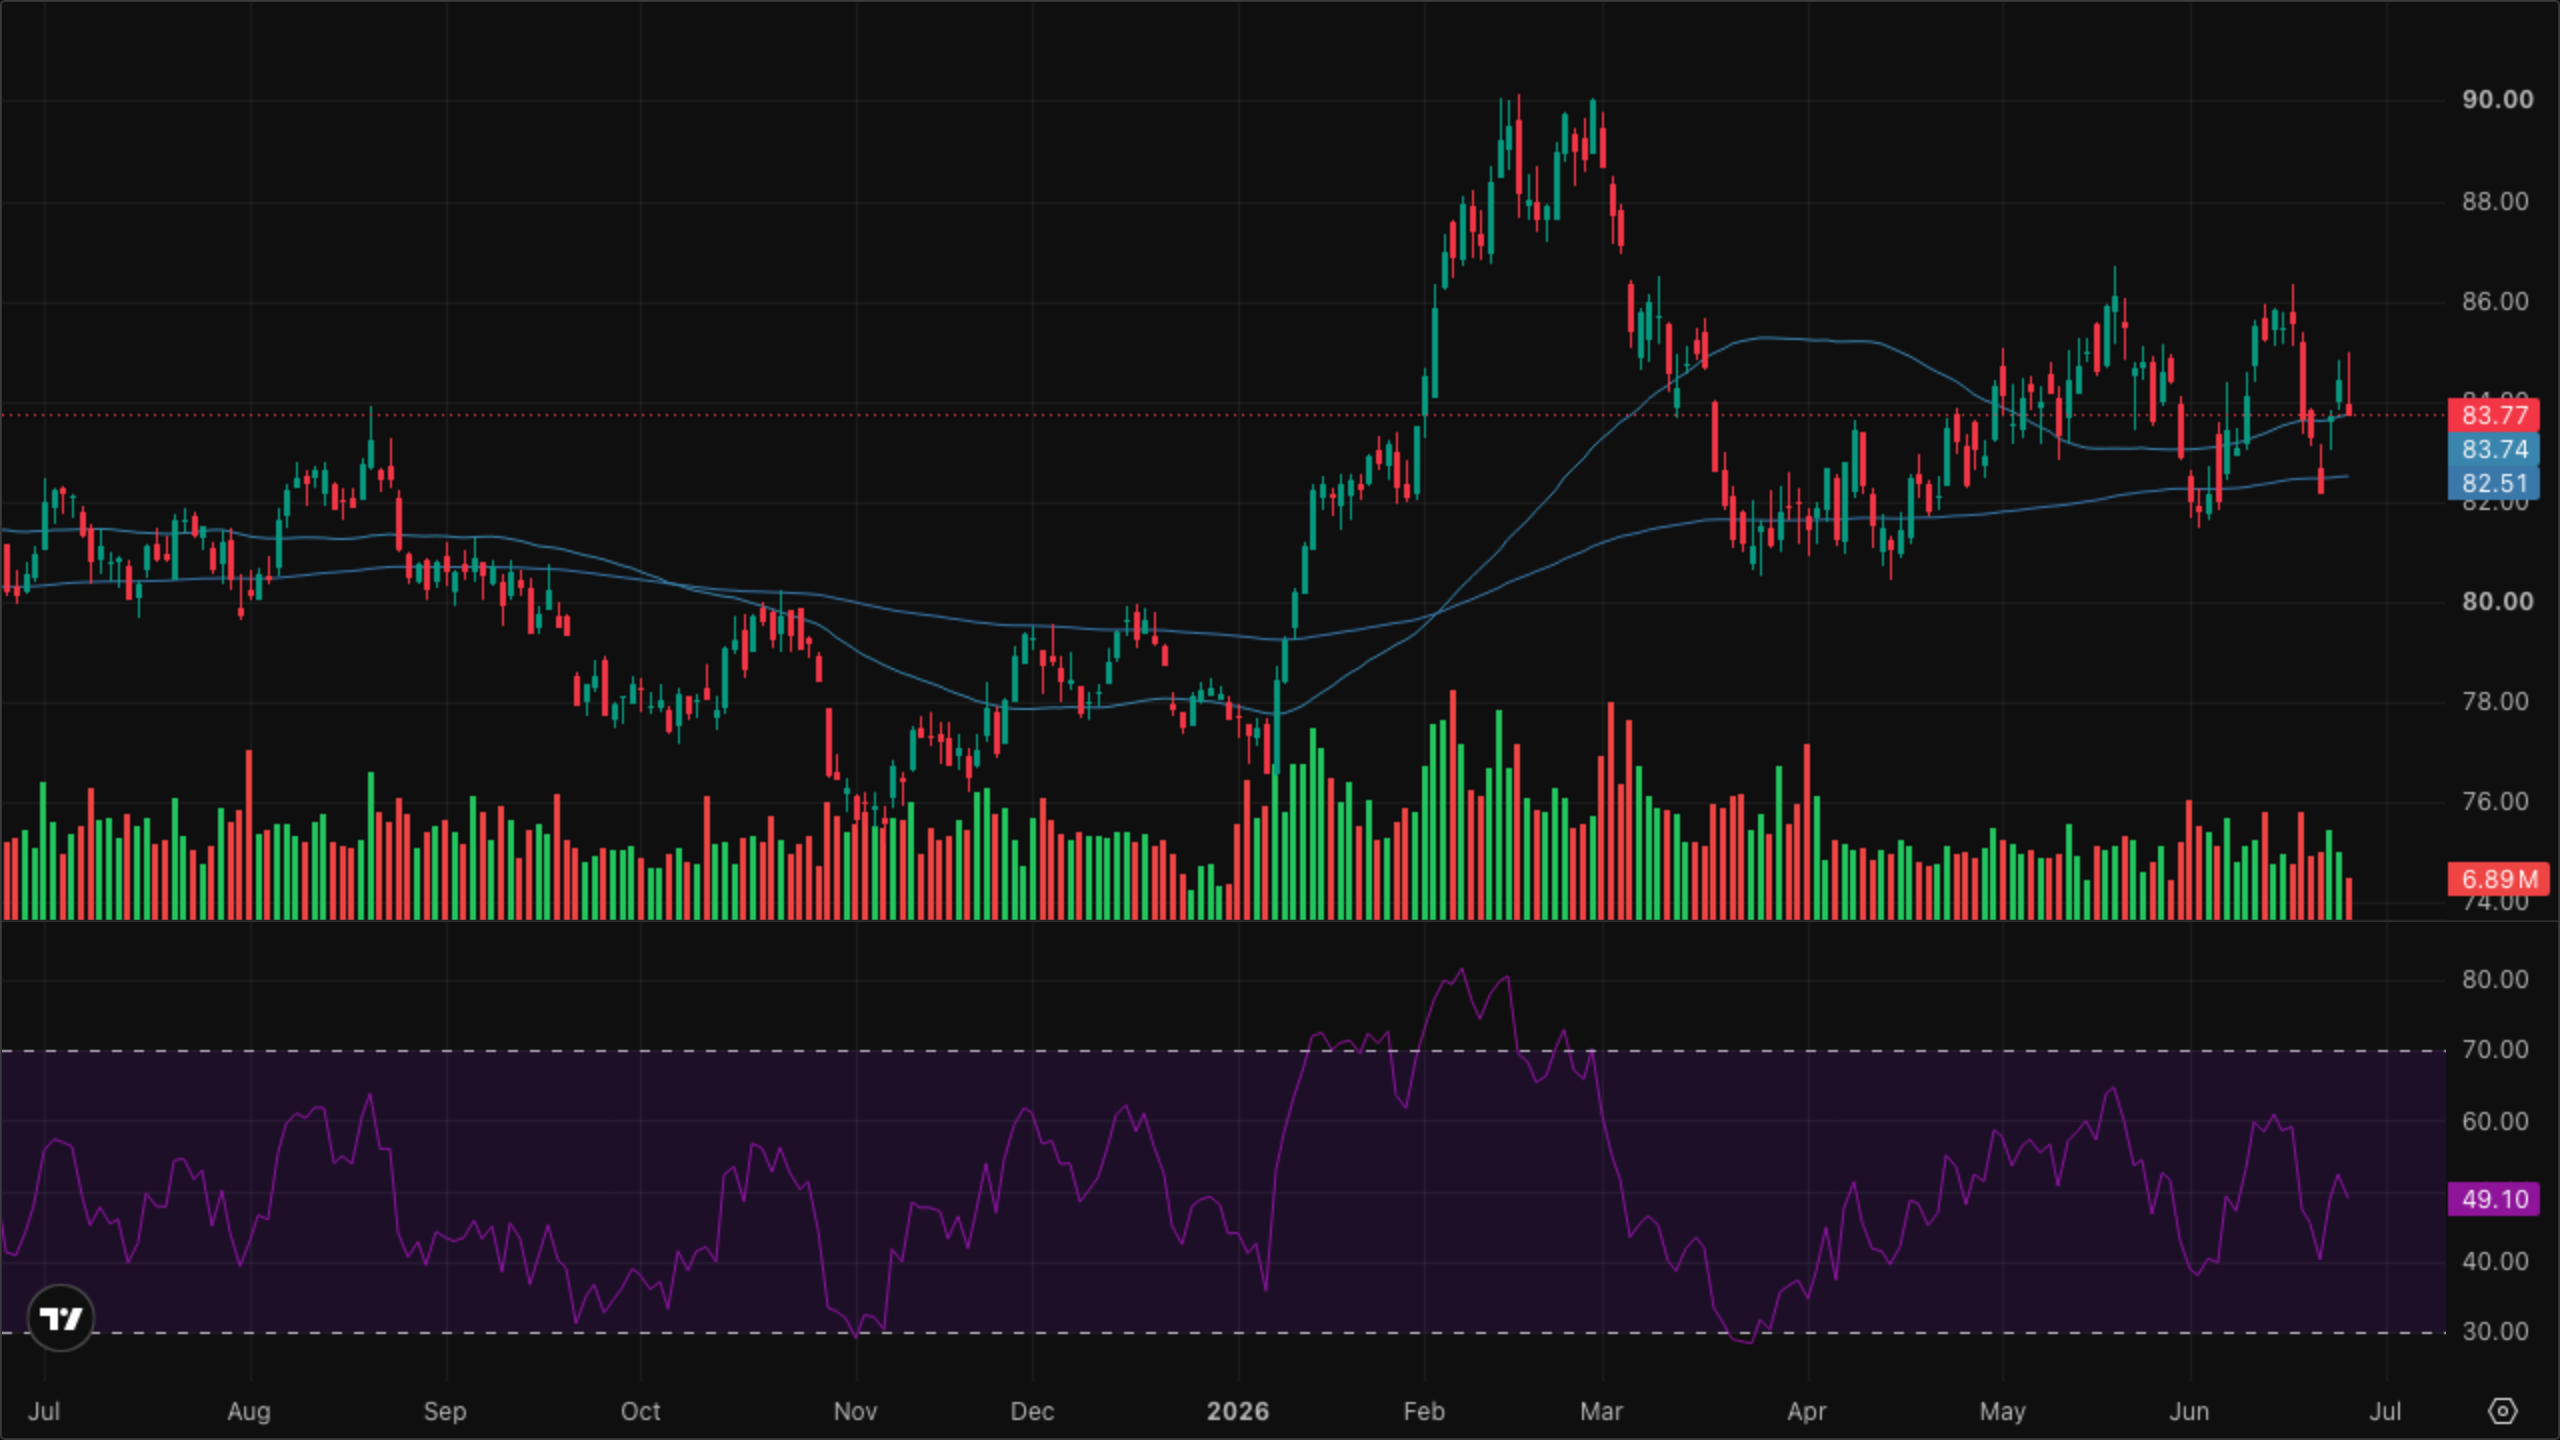
Task: Click 40.00 on the RSI scale
Action: coord(2495,1261)
